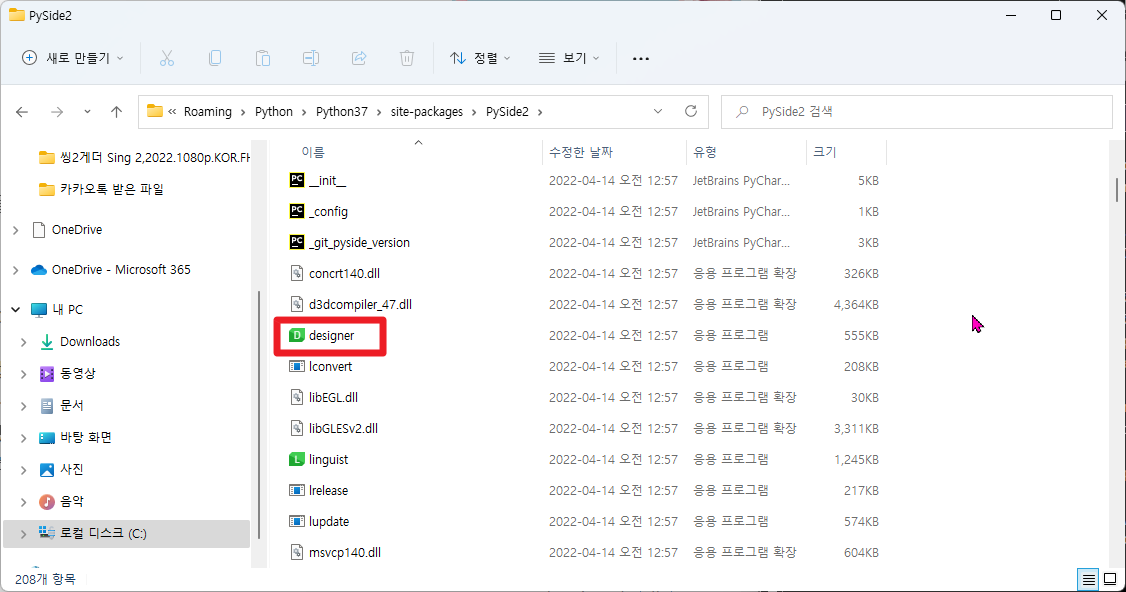Open address bar history dropdown
The height and width of the screenshot is (592, 1126).
click(x=658, y=111)
